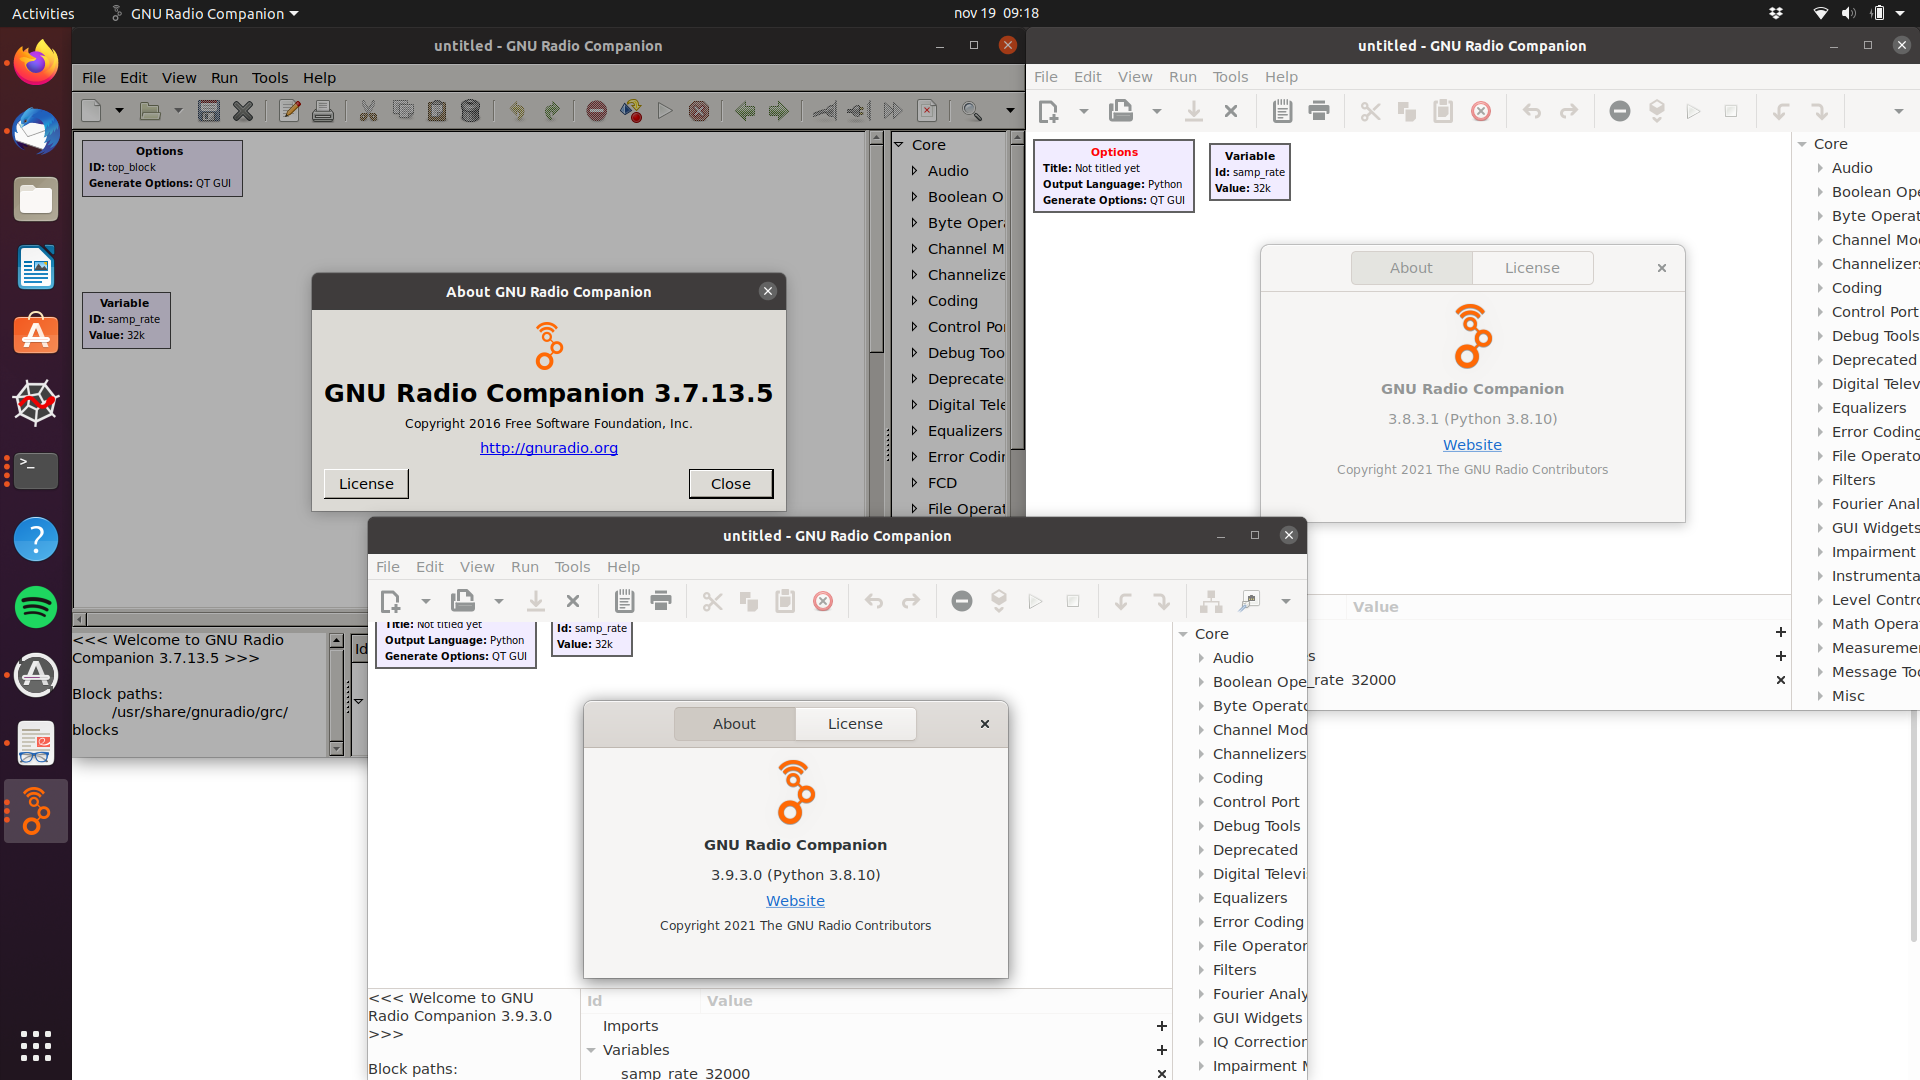Click the Generate flow graph icon in the 3.7.13.5 toolbar
Viewport: 1920px width, 1080px height.
(x=631, y=111)
